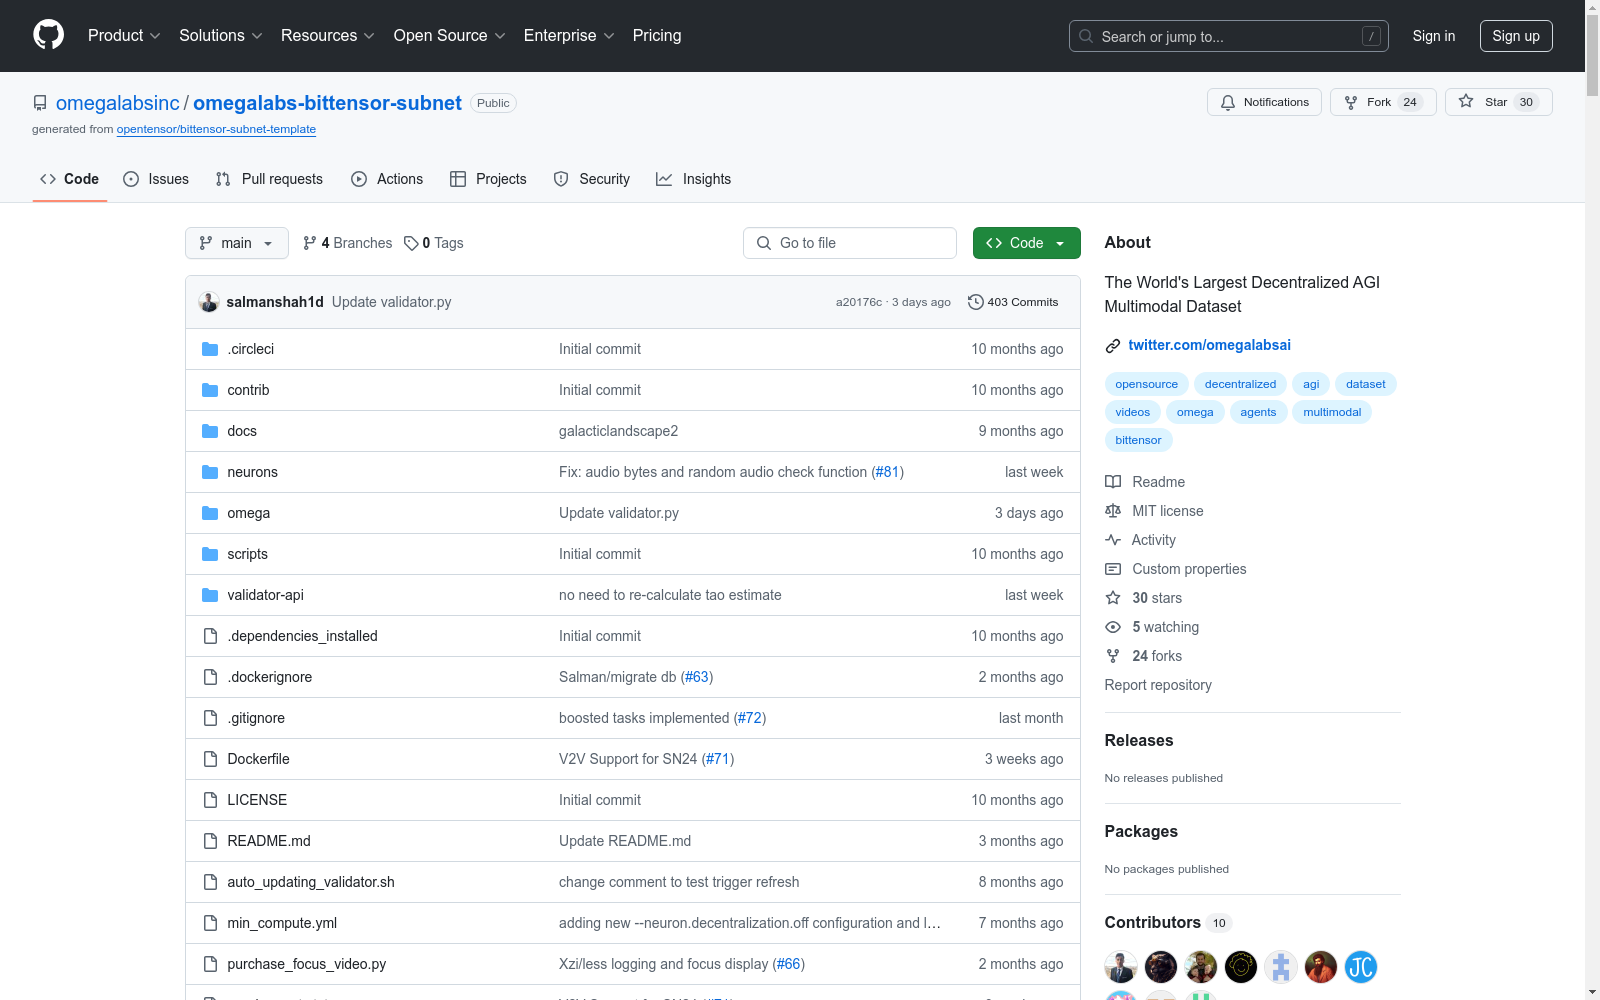Image resolution: width=1600 pixels, height=1000 pixels.
Task: Open the Releases heading link
Action: point(1139,740)
